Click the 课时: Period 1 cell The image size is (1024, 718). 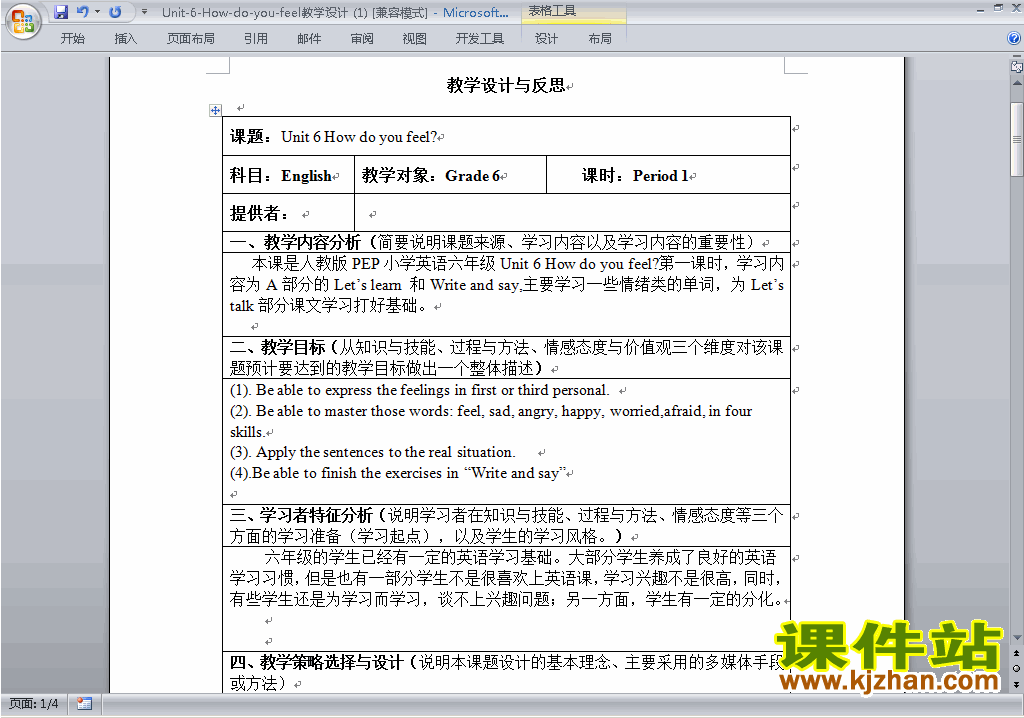668,175
